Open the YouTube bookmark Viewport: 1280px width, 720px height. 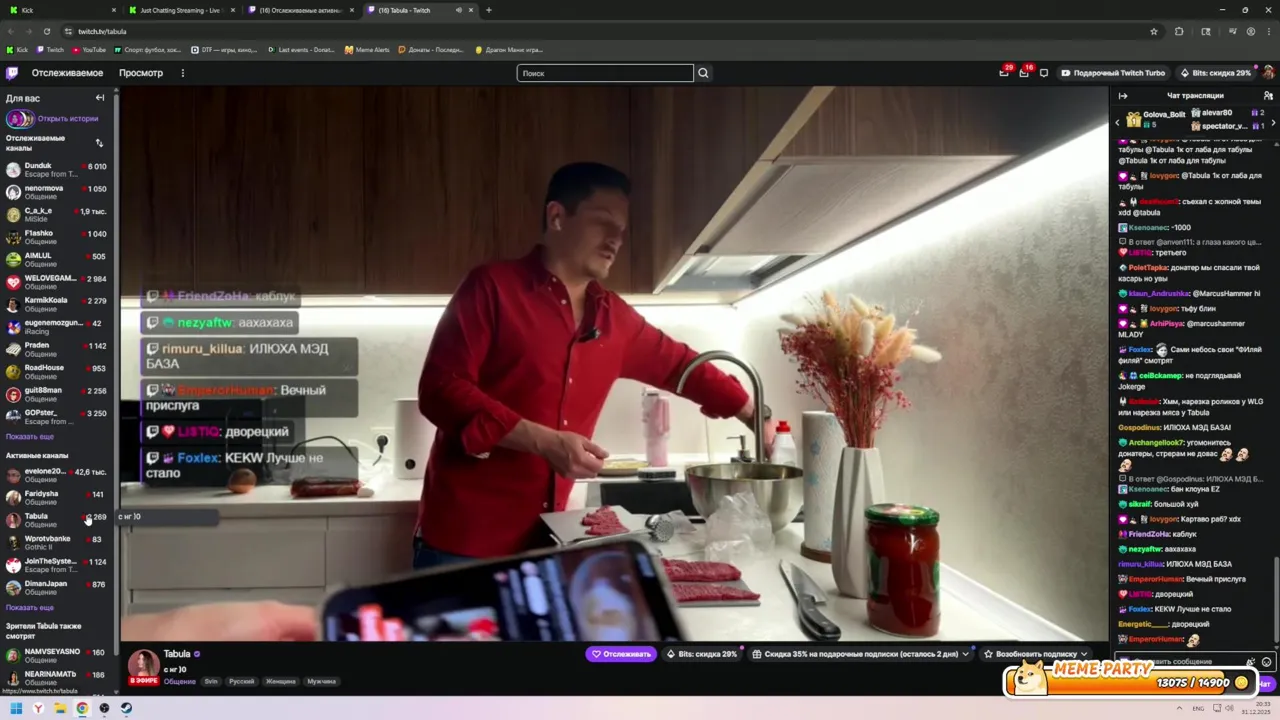[x=89, y=49]
